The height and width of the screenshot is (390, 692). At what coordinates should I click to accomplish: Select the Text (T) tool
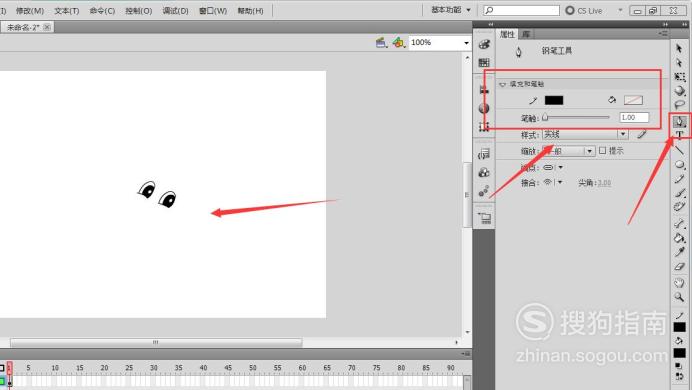pos(680,135)
